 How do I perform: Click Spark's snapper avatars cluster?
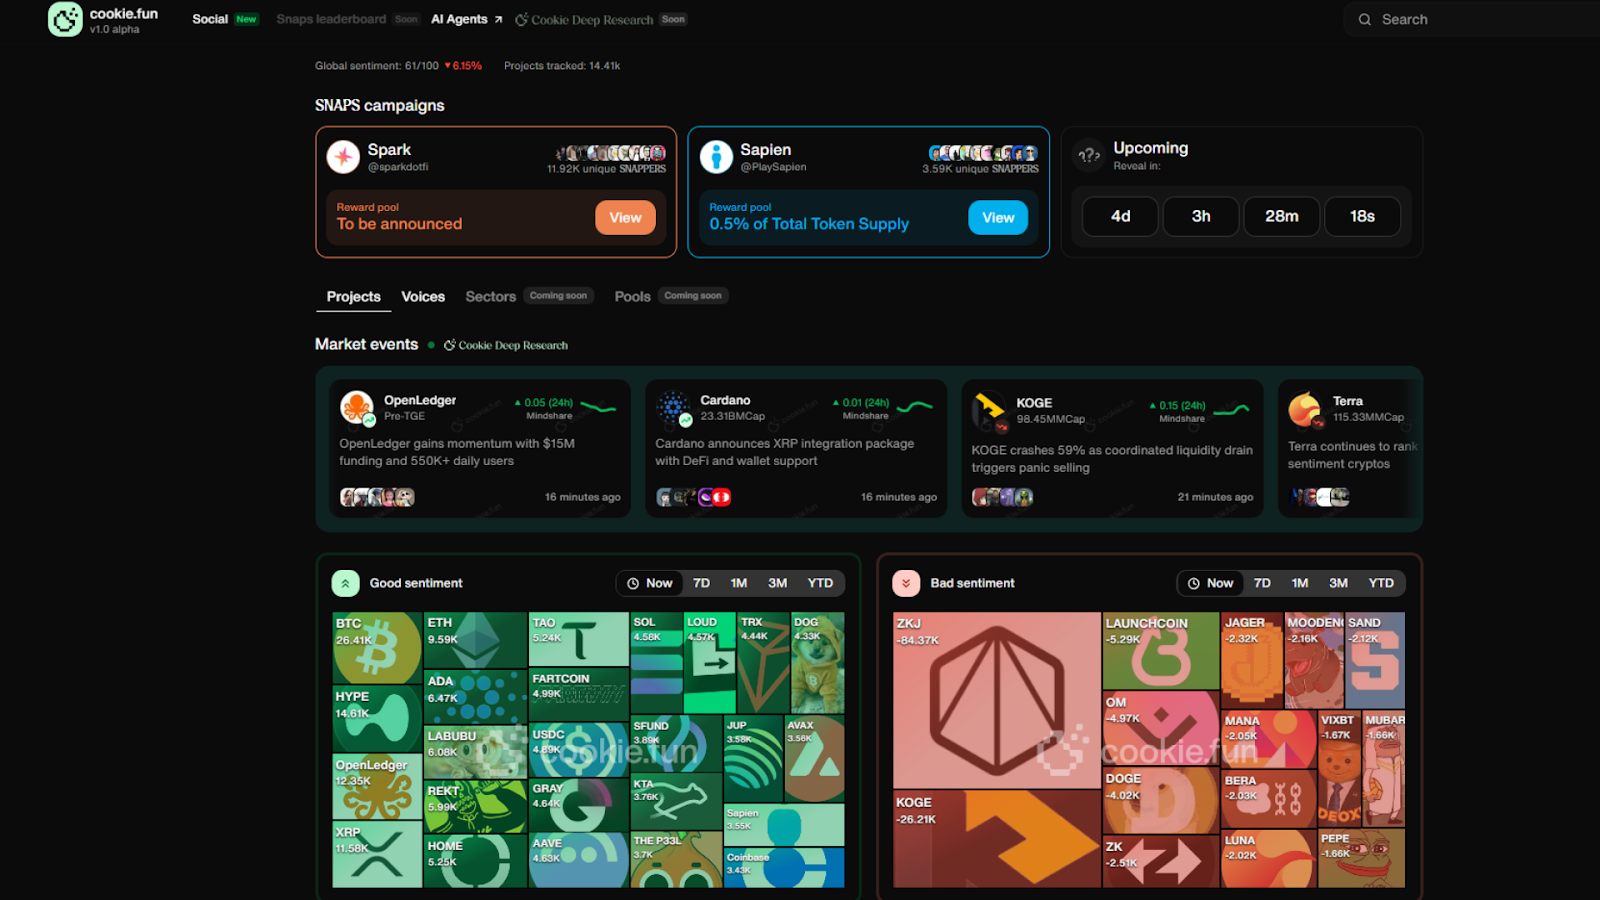[611, 153]
